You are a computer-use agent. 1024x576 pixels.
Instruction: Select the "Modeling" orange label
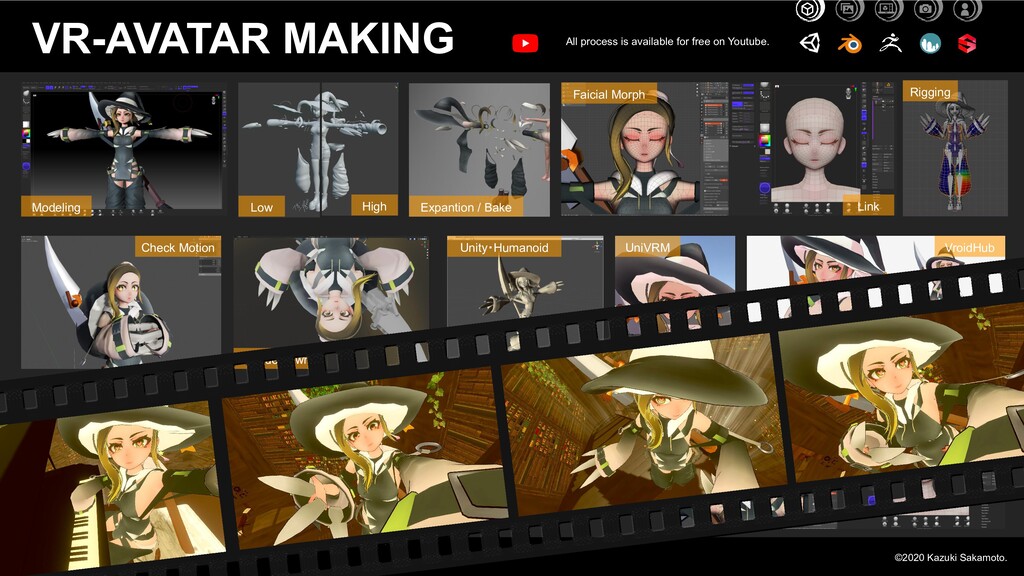pyautogui.click(x=56, y=207)
